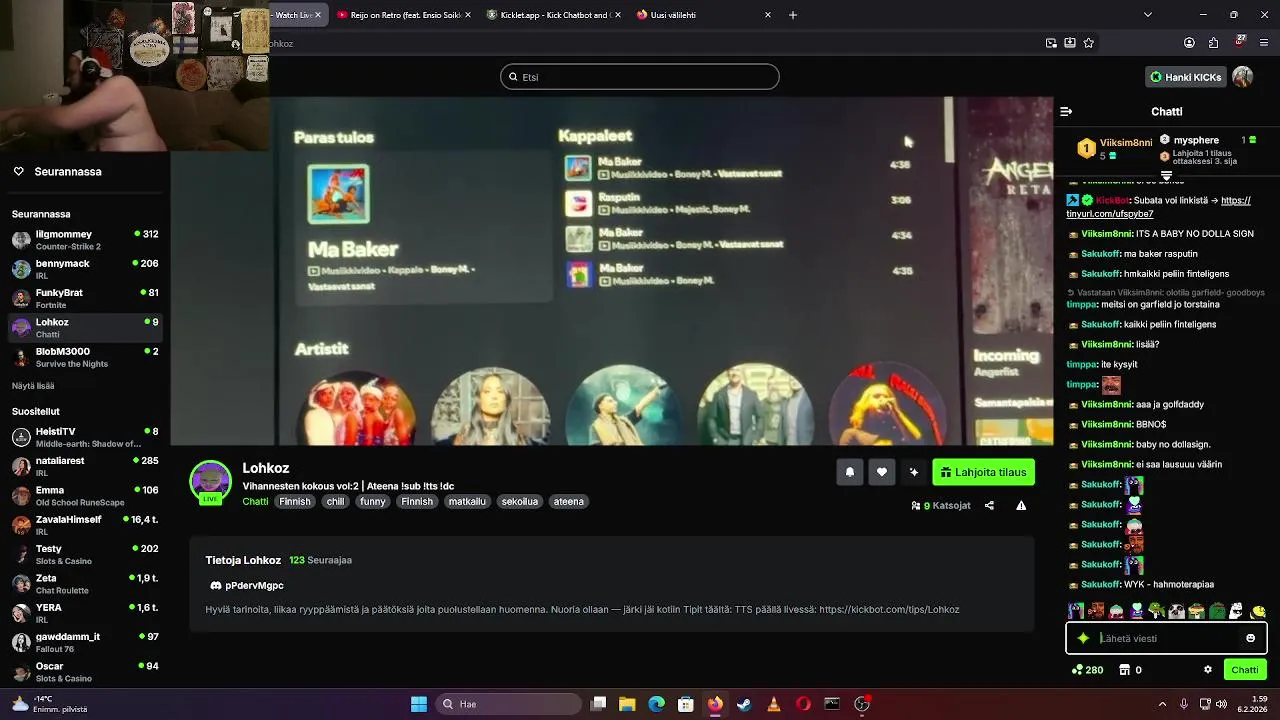The width and height of the screenshot is (1280, 720).
Task: Click the report warning triangle icon
Action: point(1021,506)
